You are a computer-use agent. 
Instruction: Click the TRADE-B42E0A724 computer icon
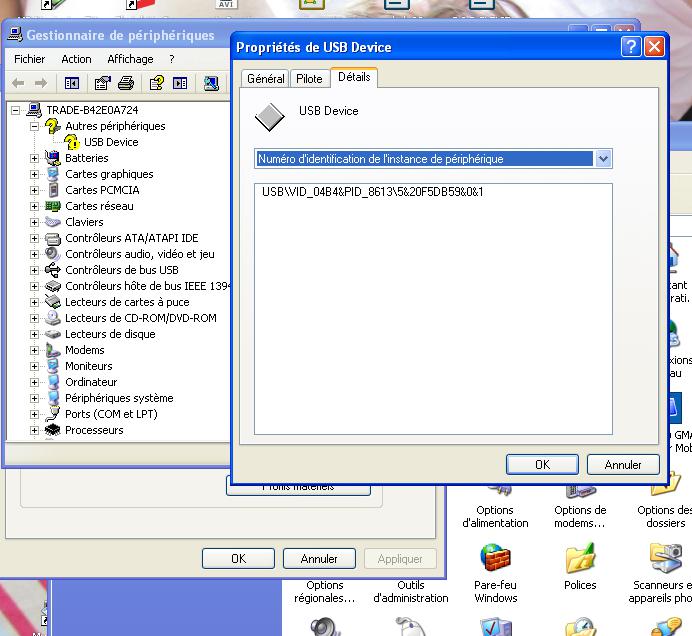pyautogui.click(x=34, y=110)
